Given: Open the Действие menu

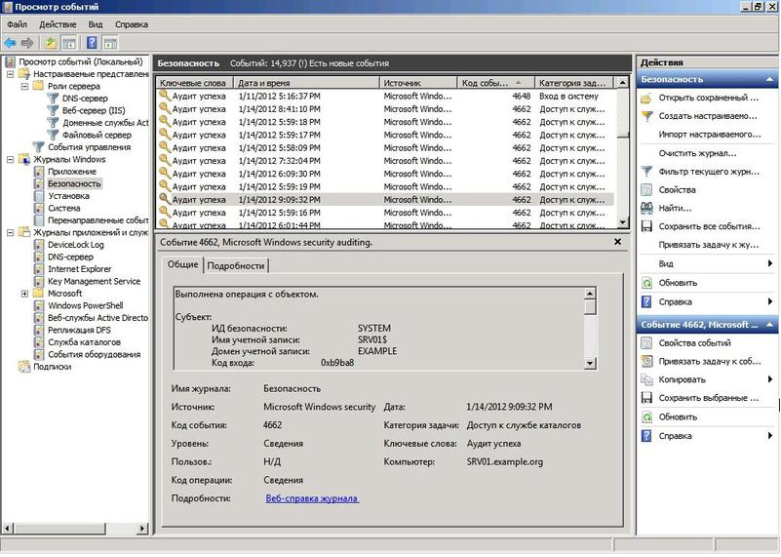Looking at the screenshot, I should coord(58,24).
